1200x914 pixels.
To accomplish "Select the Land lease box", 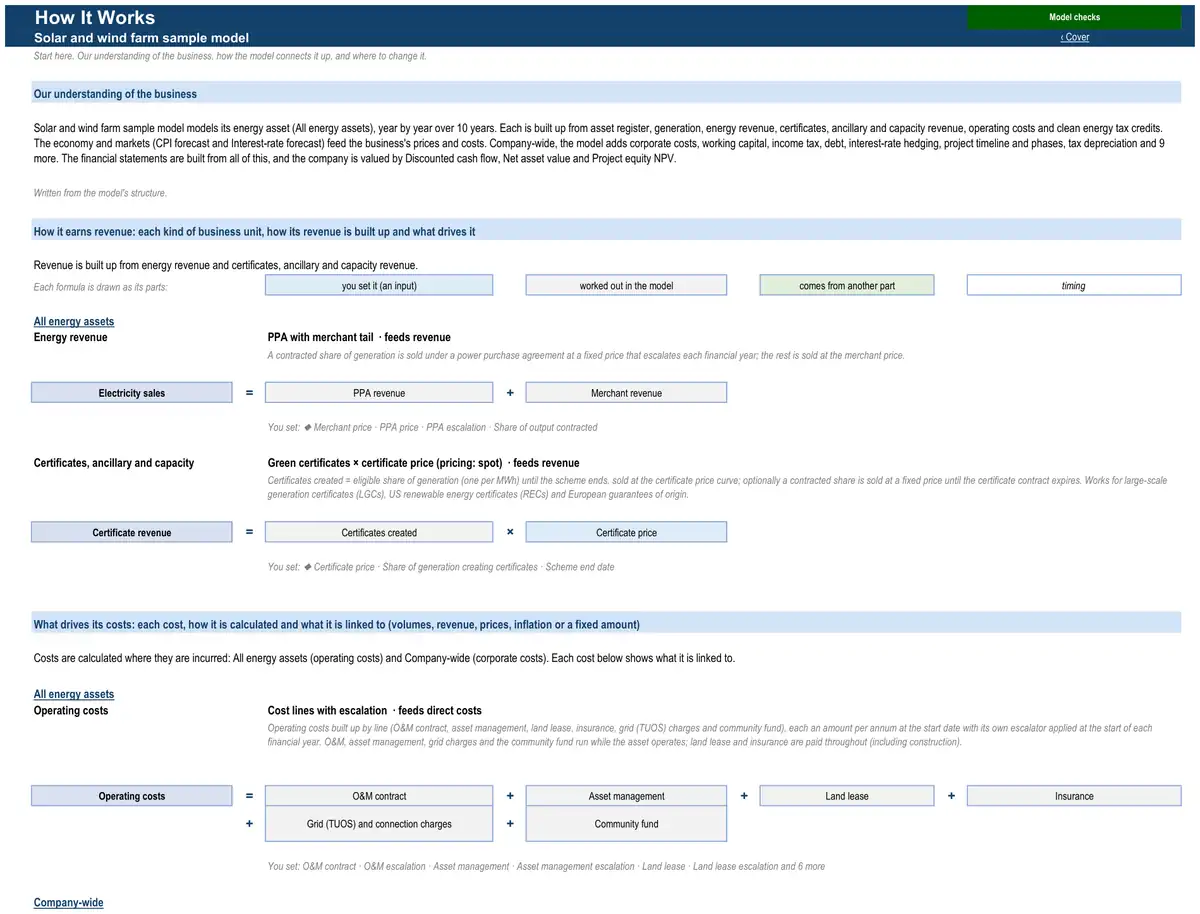I will coord(847,796).
